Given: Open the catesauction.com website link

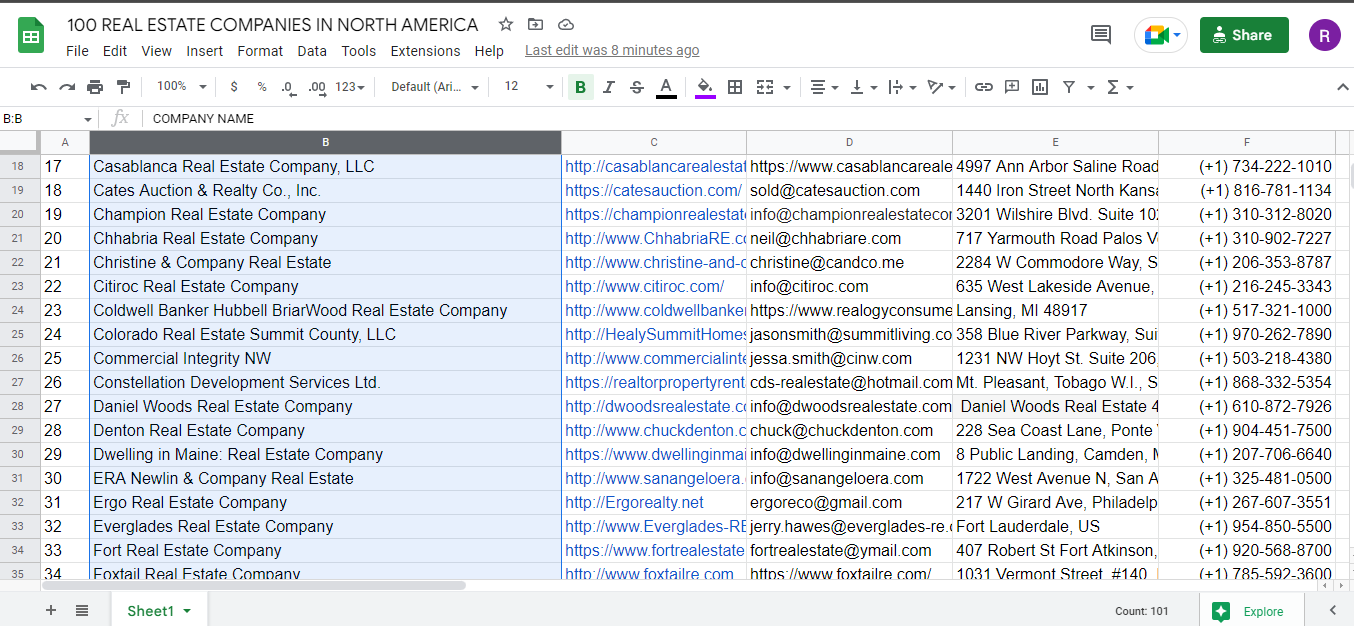Looking at the screenshot, I should [653, 190].
